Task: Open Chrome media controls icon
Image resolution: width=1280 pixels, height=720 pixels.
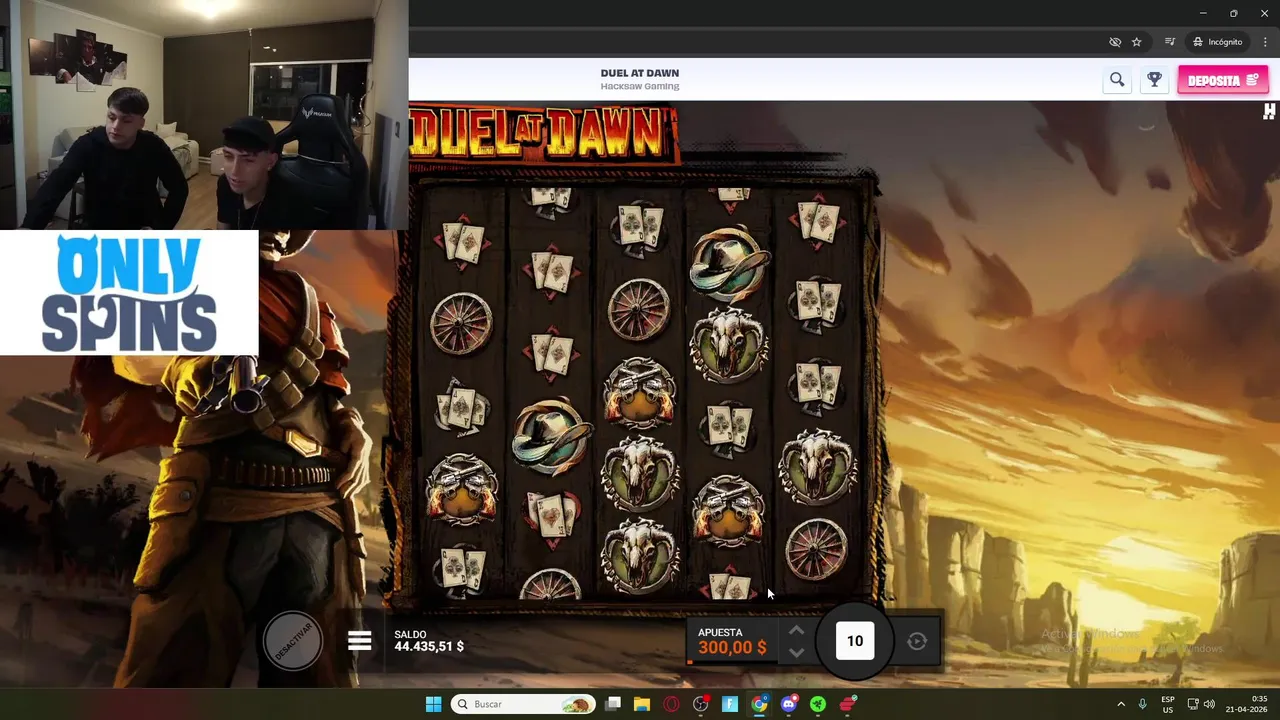Action: click(1169, 42)
